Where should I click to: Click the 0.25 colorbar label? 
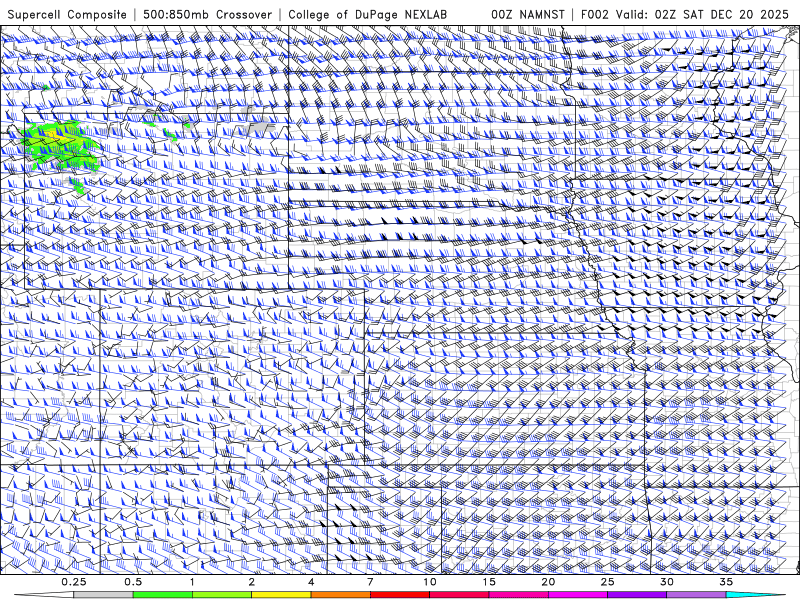[x=74, y=582]
